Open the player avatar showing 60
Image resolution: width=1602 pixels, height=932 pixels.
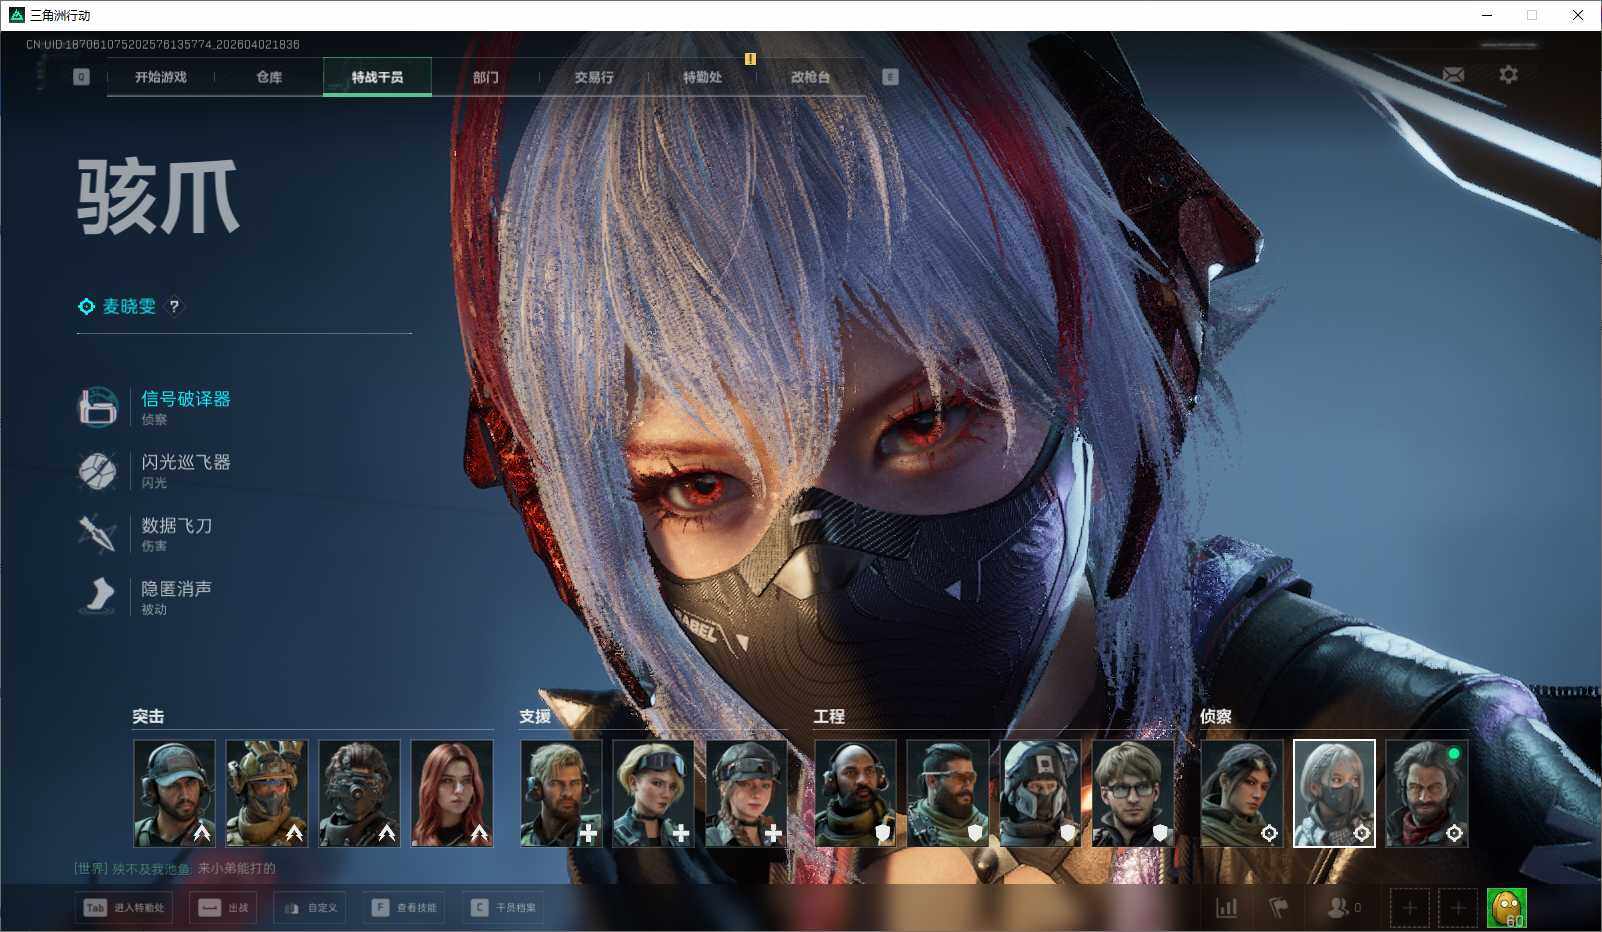(1507, 908)
